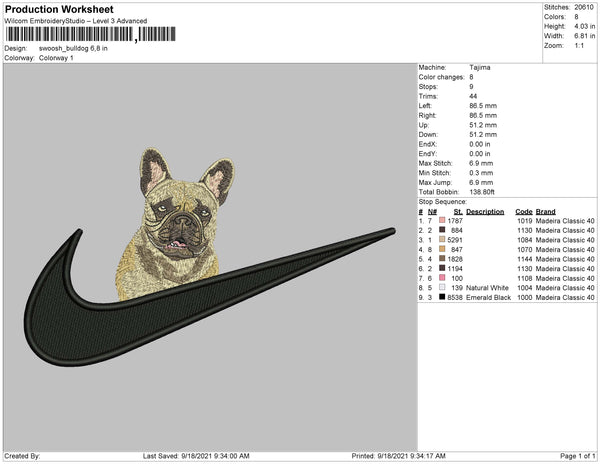Click Madeira Classic 40 in the 1019 row

coord(565,221)
